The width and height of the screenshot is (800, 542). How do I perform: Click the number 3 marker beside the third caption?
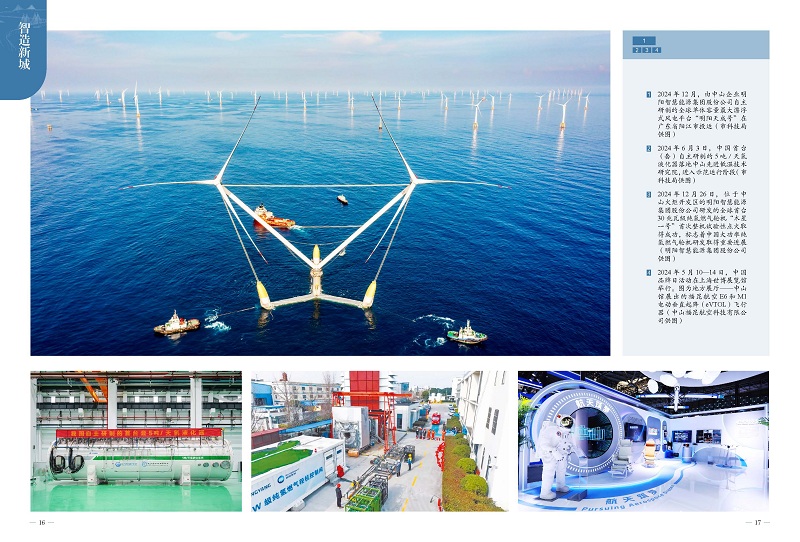(648, 192)
